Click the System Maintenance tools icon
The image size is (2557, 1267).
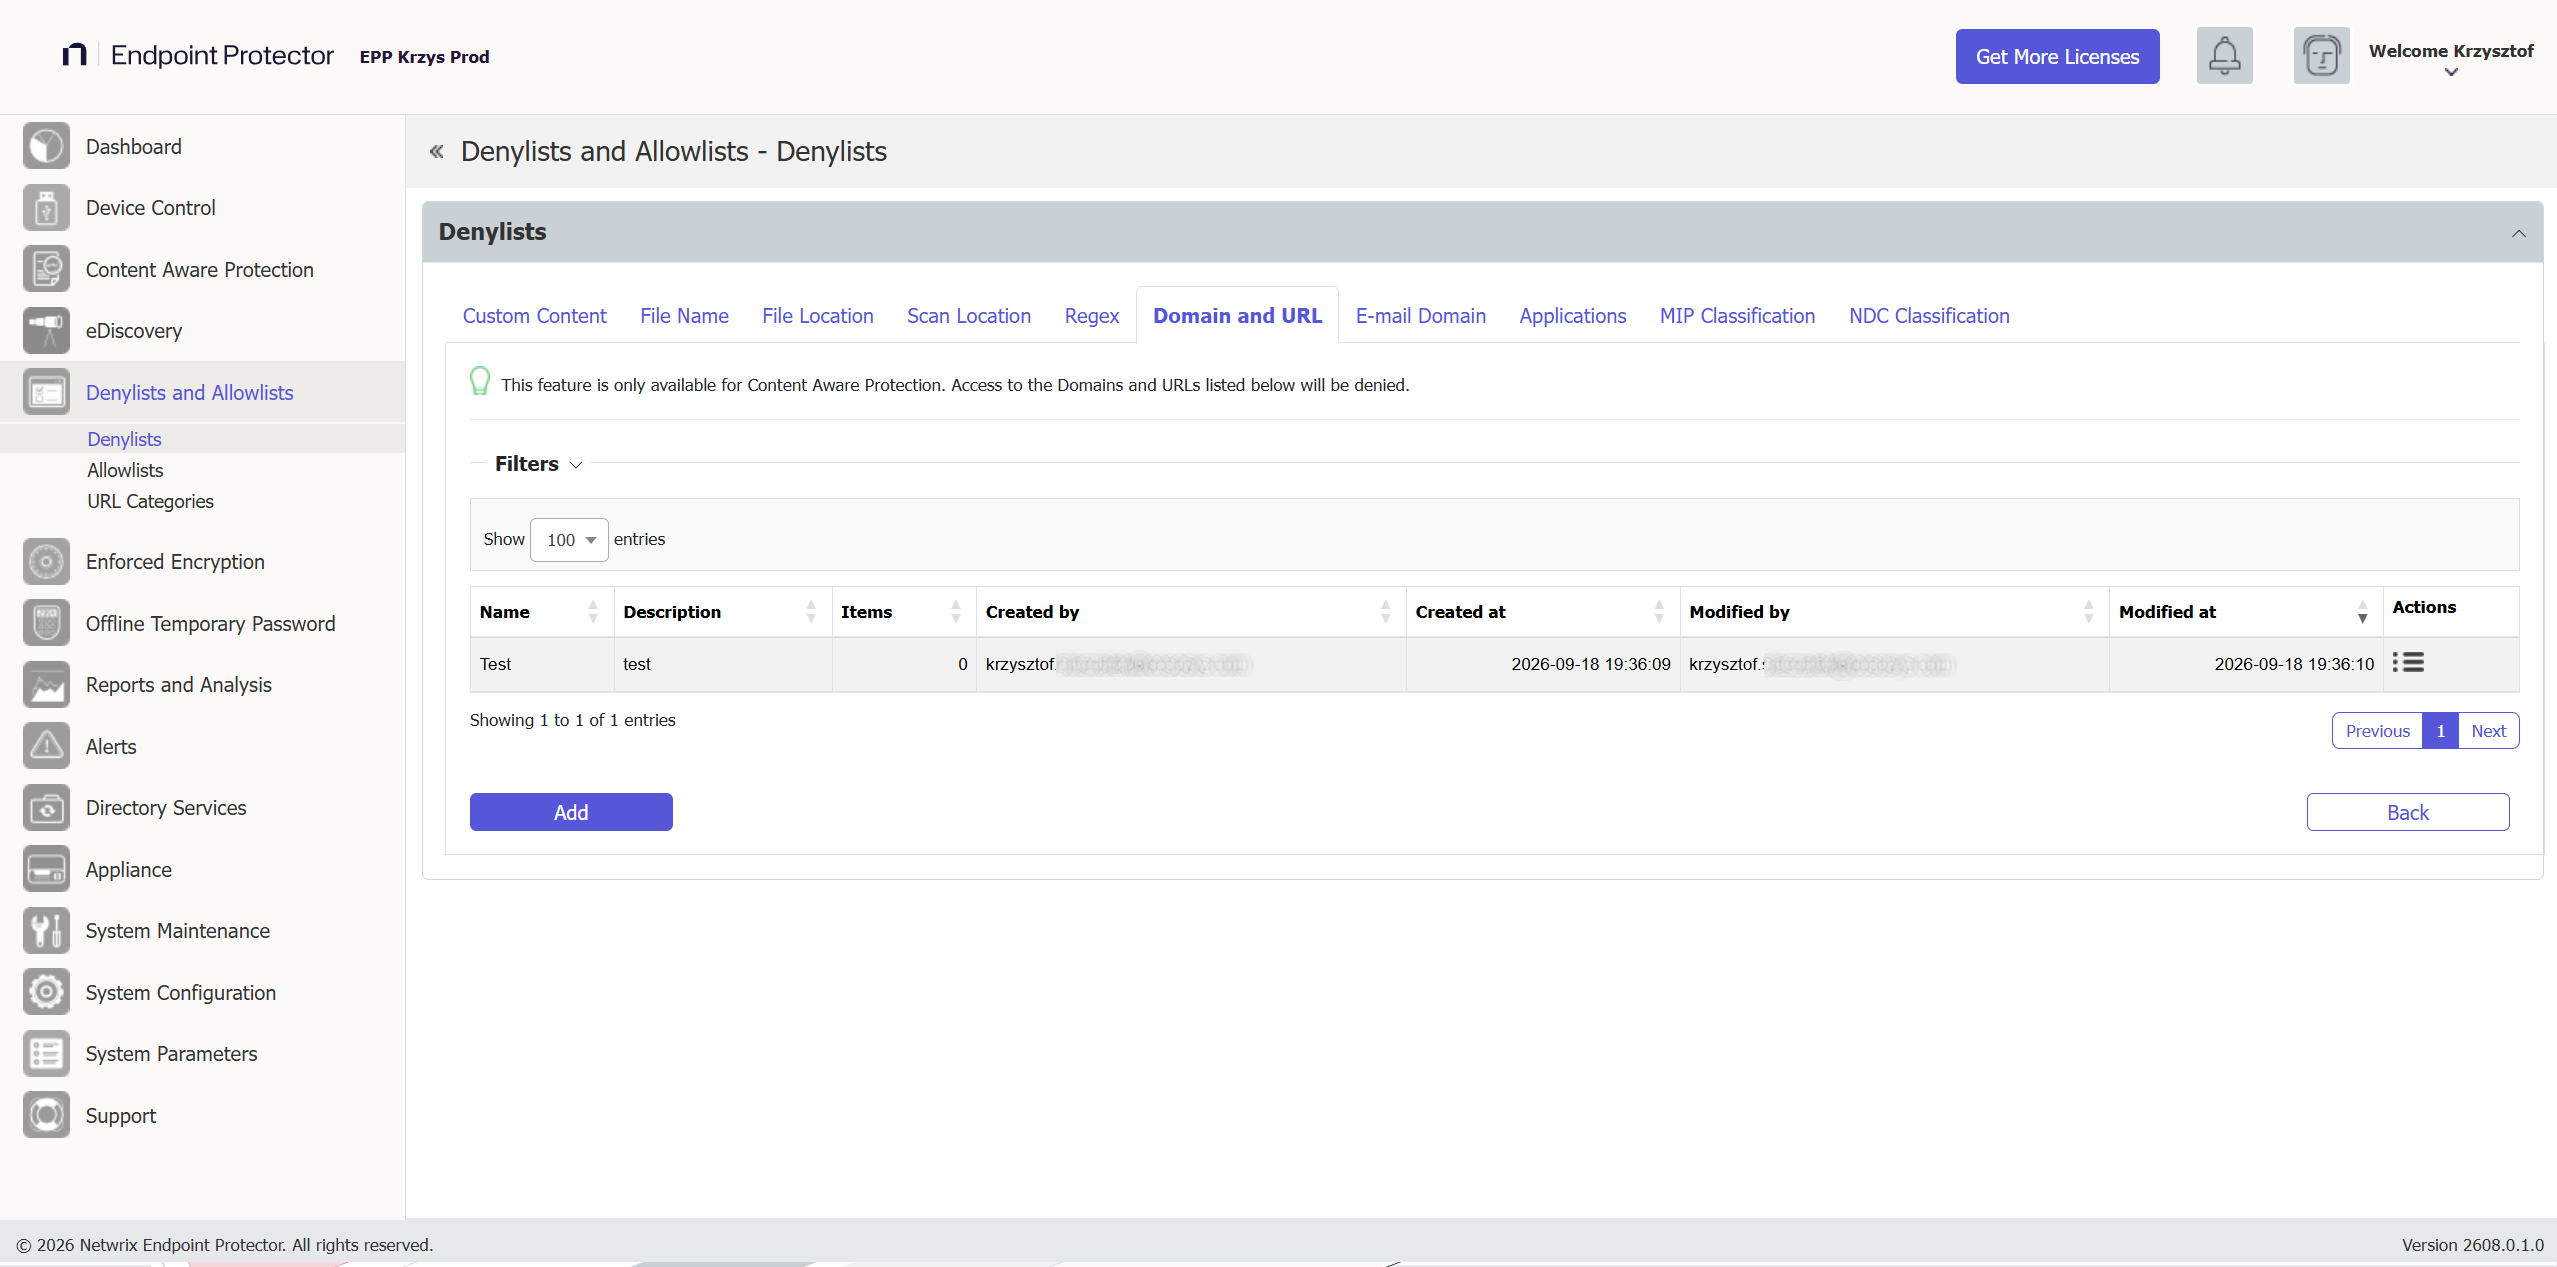46,931
